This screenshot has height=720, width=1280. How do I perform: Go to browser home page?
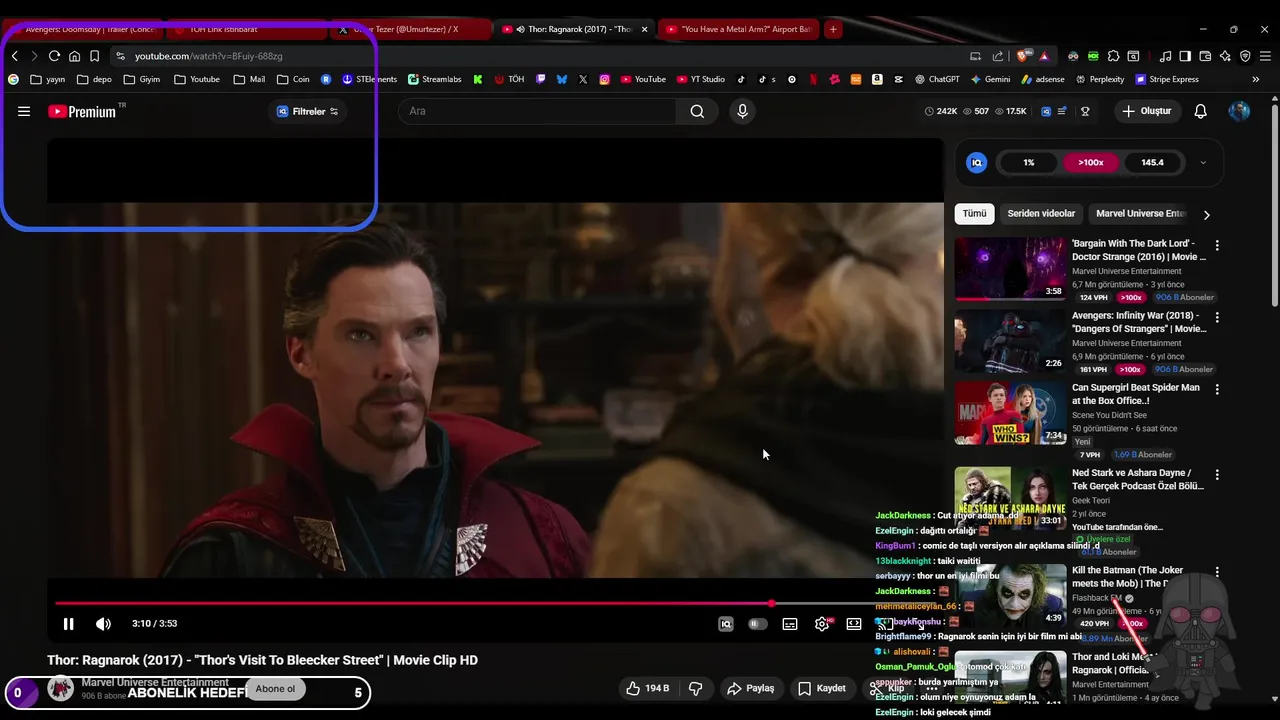pos(74,56)
